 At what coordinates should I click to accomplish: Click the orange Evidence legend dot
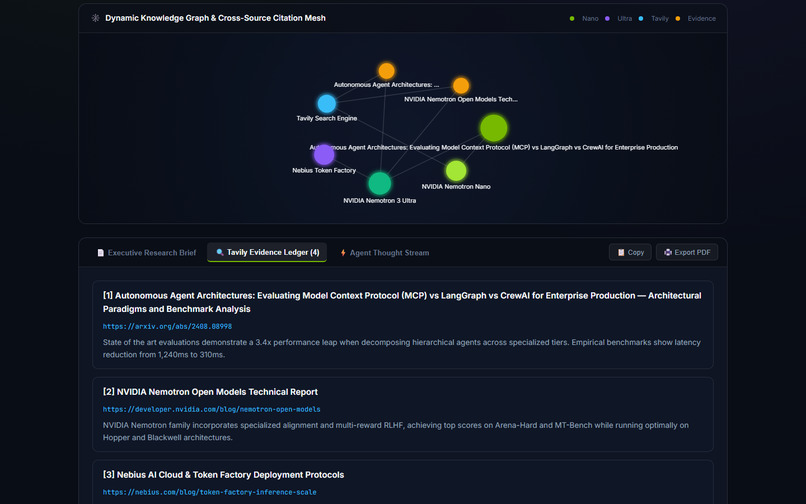[x=678, y=19]
